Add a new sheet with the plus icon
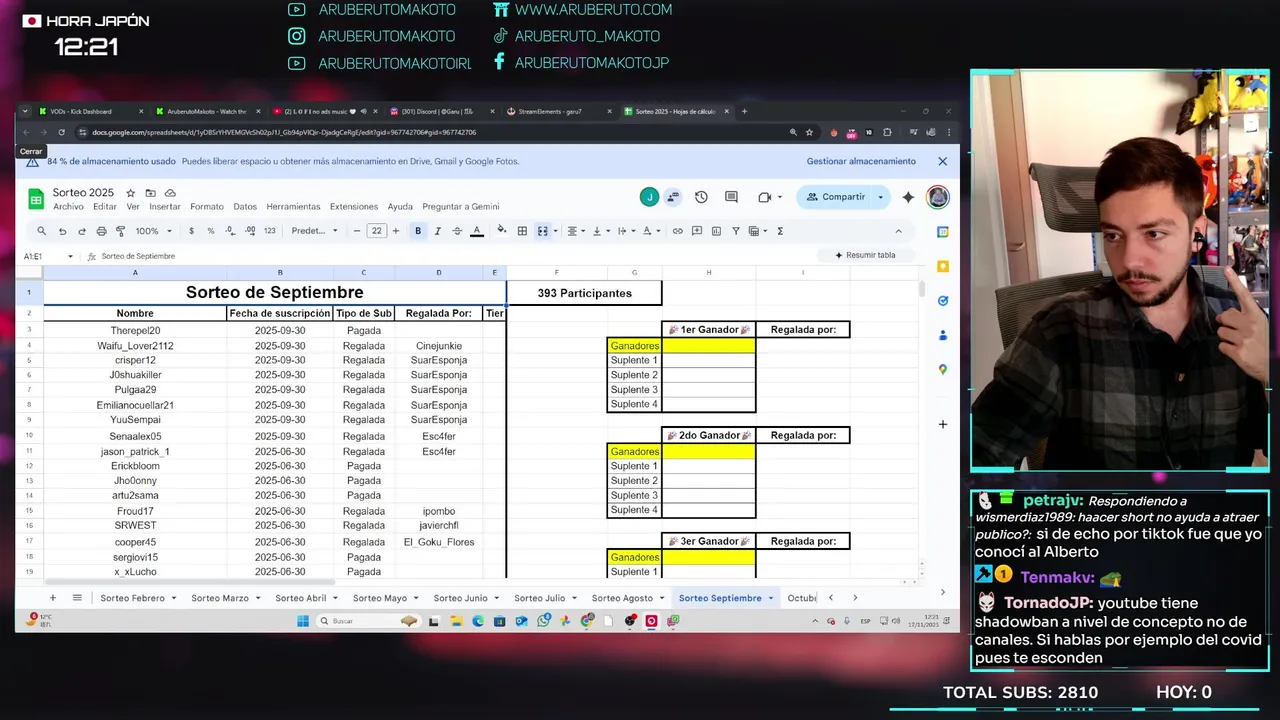The width and height of the screenshot is (1280, 720). (53, 598)
